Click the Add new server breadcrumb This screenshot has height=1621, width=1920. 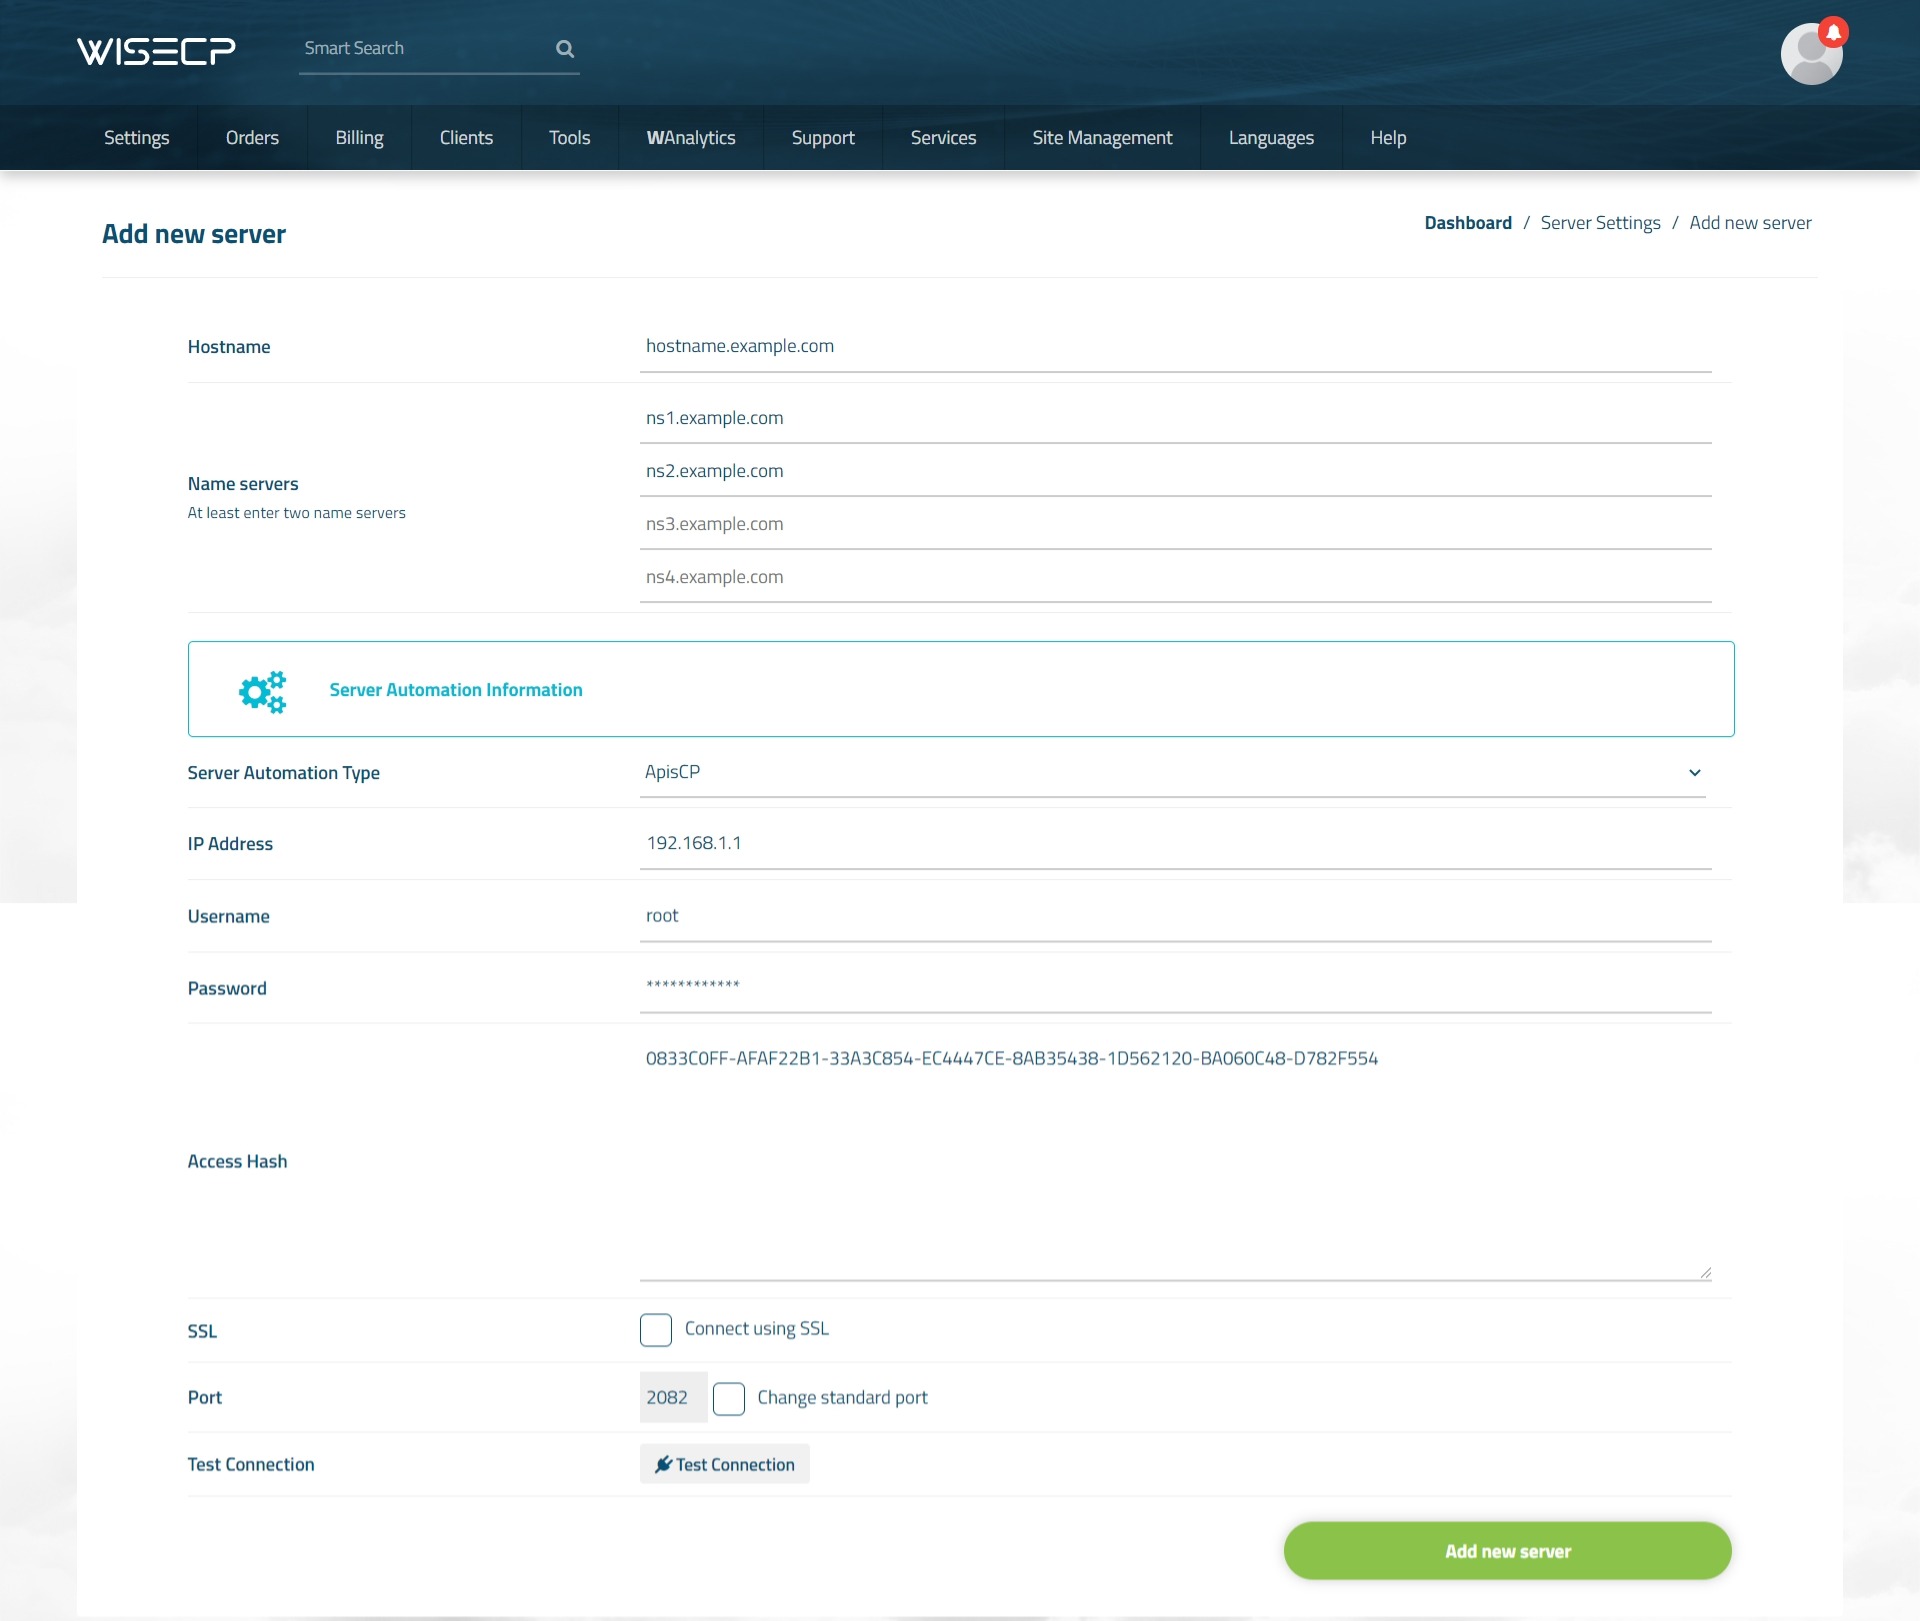pyautogui.click(x=1750, y=223)
